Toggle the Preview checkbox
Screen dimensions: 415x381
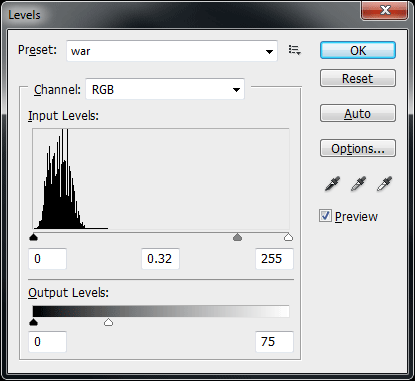click(x=325, y=216)
